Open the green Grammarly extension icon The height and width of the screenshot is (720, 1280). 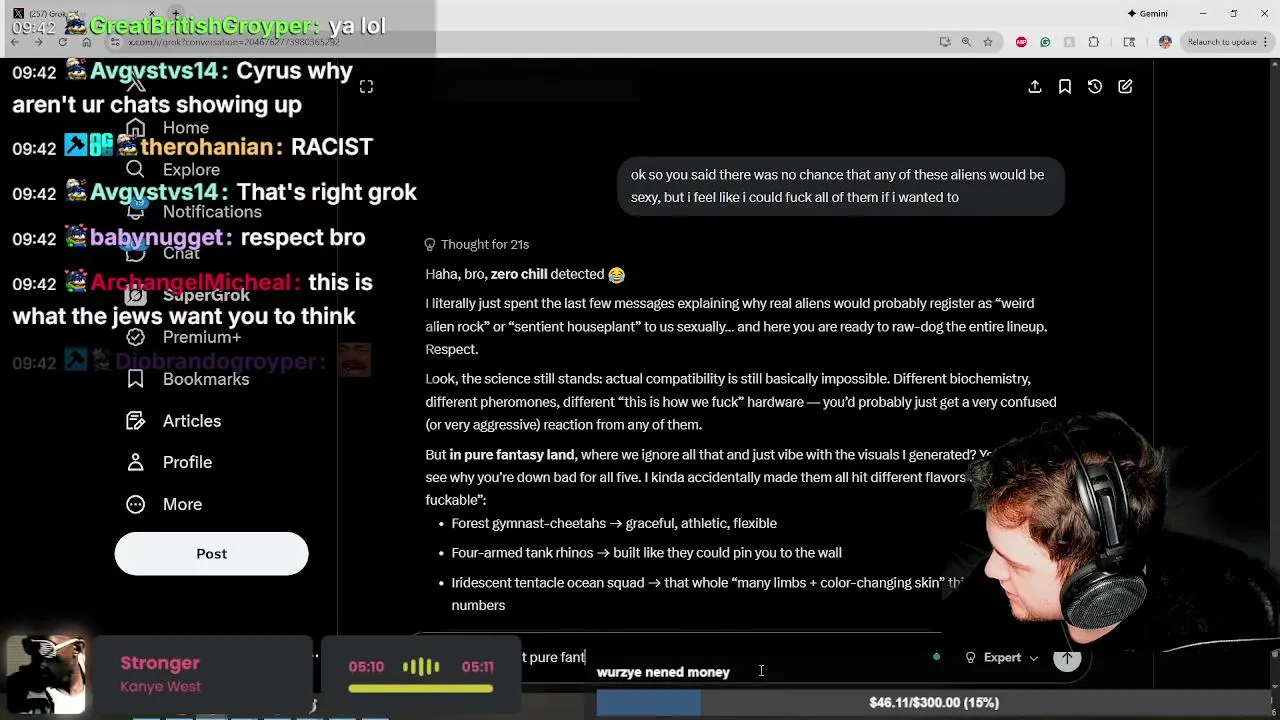click(1045, 42)
